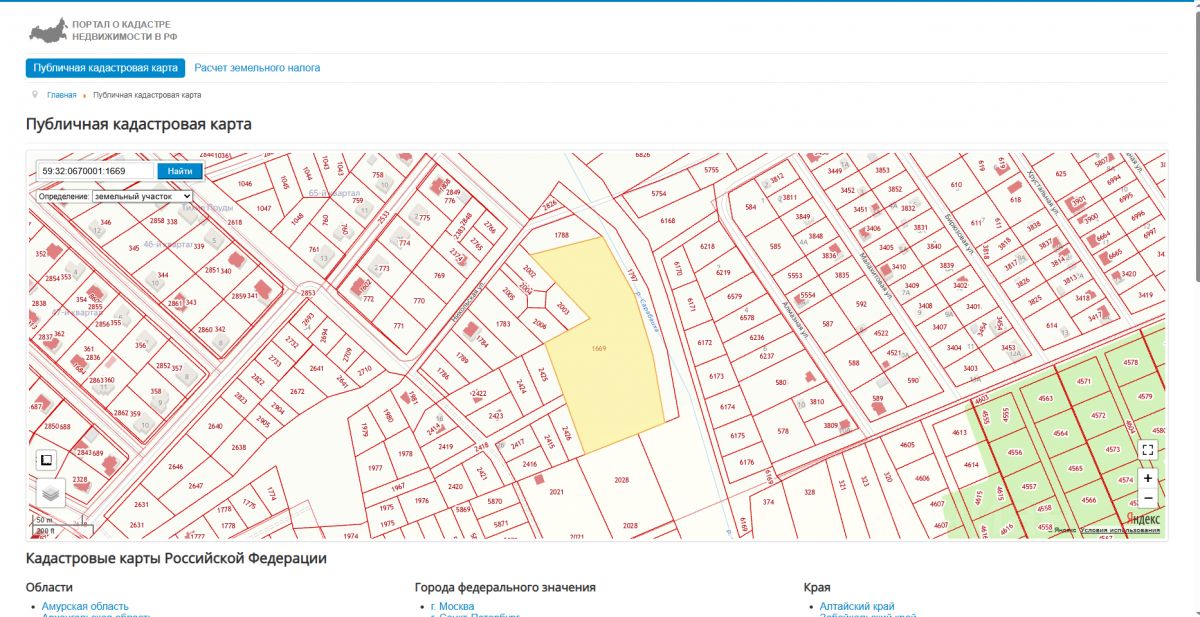Viewport: 1200px width, 617px height.
Task: Follow the Главная breadcrumb link
Action: click(x=61, y=95)
